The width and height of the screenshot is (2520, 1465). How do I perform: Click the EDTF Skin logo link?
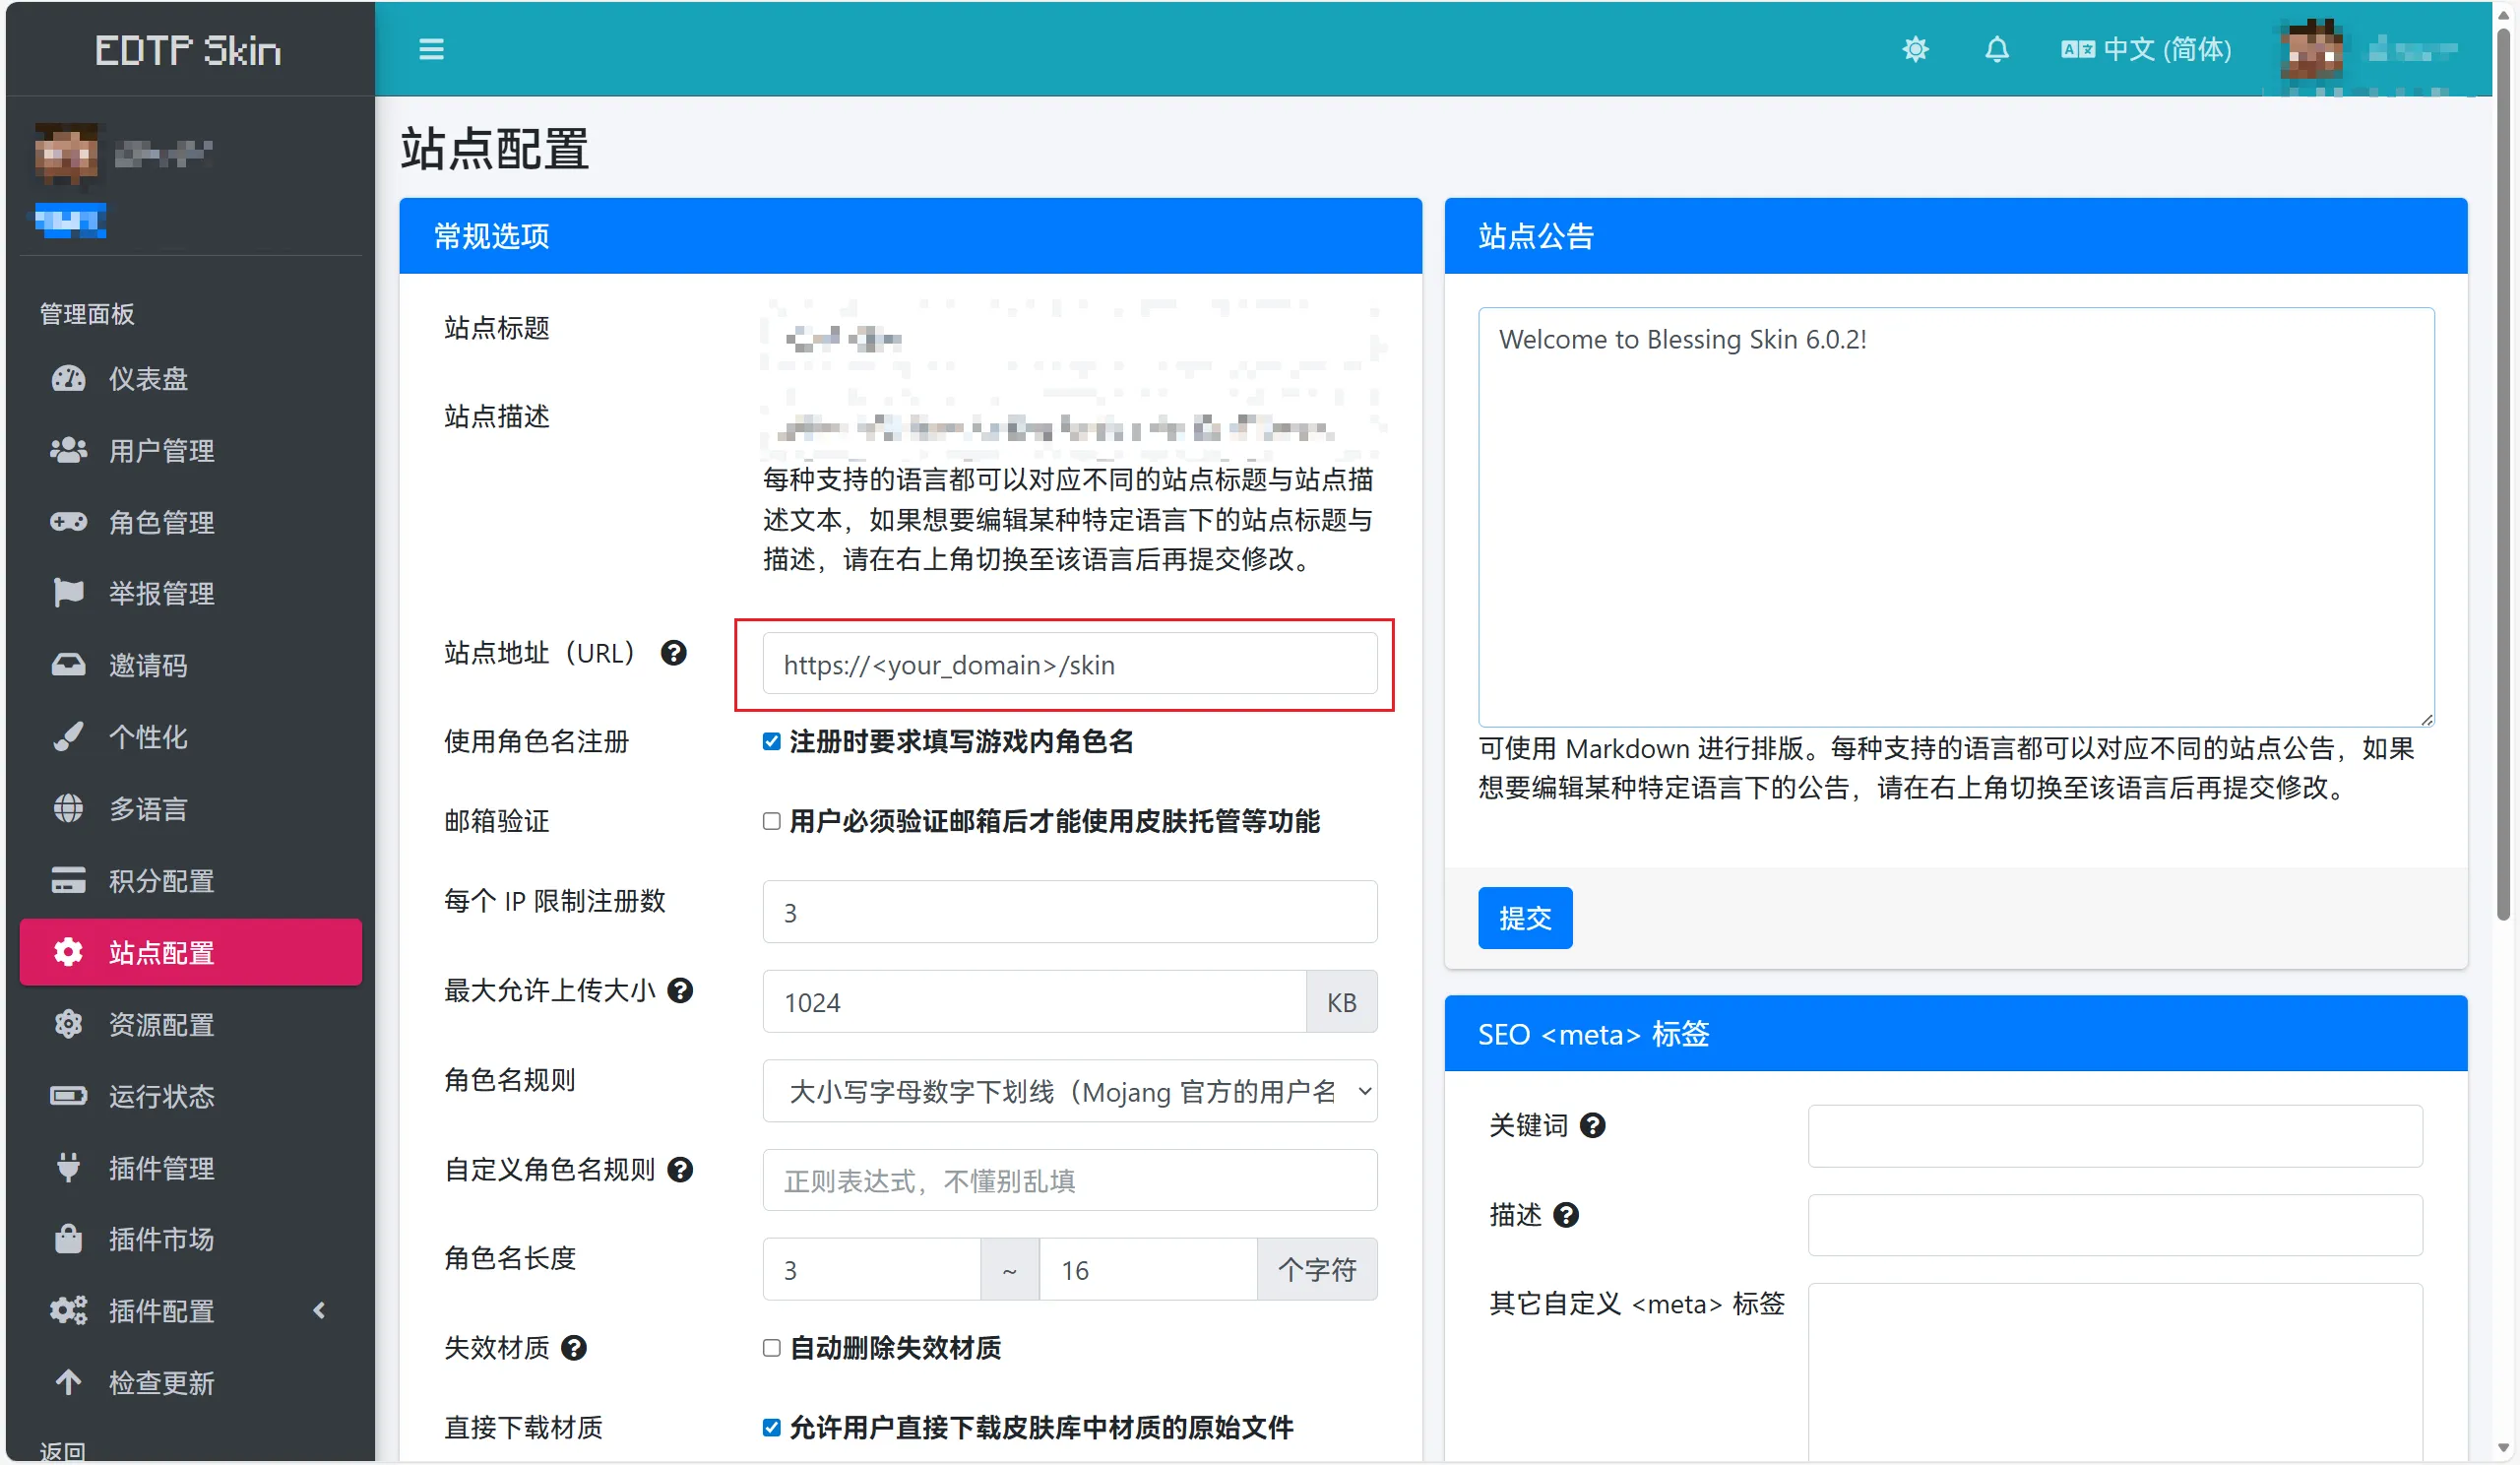tap(188, 50)
